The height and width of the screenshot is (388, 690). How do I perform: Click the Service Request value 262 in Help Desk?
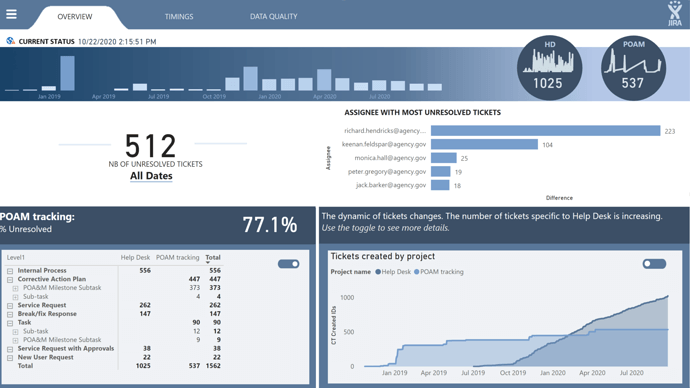[x=145, y=305]
